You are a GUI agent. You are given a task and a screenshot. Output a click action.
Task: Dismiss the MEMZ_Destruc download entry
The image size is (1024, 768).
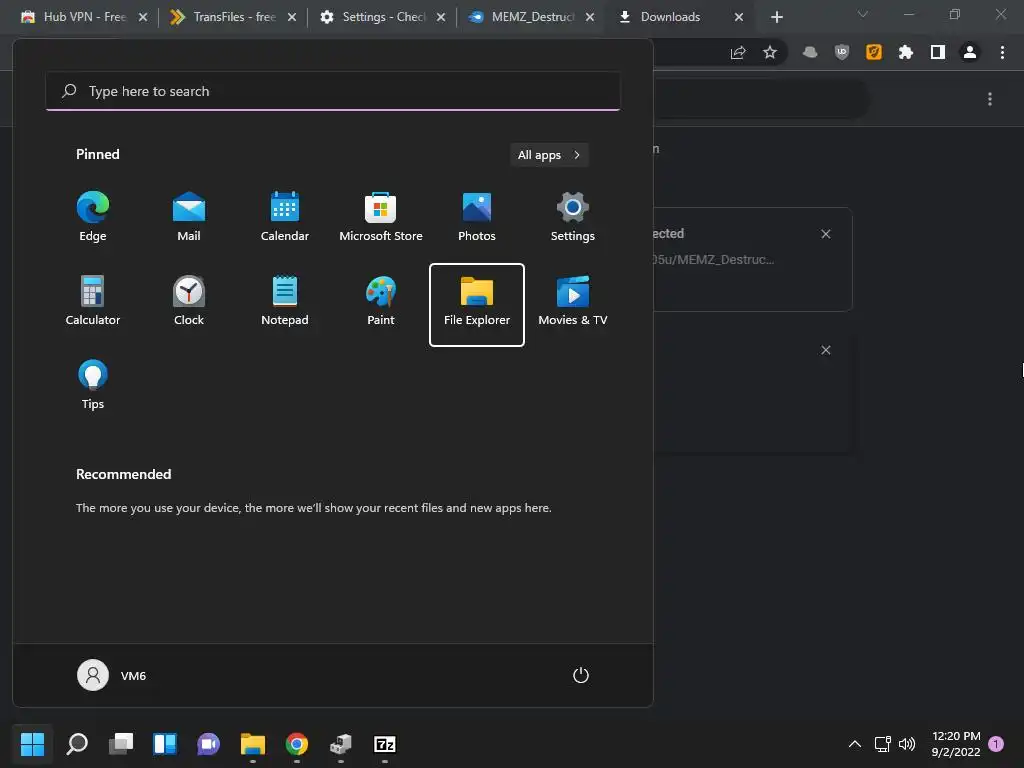pyautogui.click(x=825, y=234)
